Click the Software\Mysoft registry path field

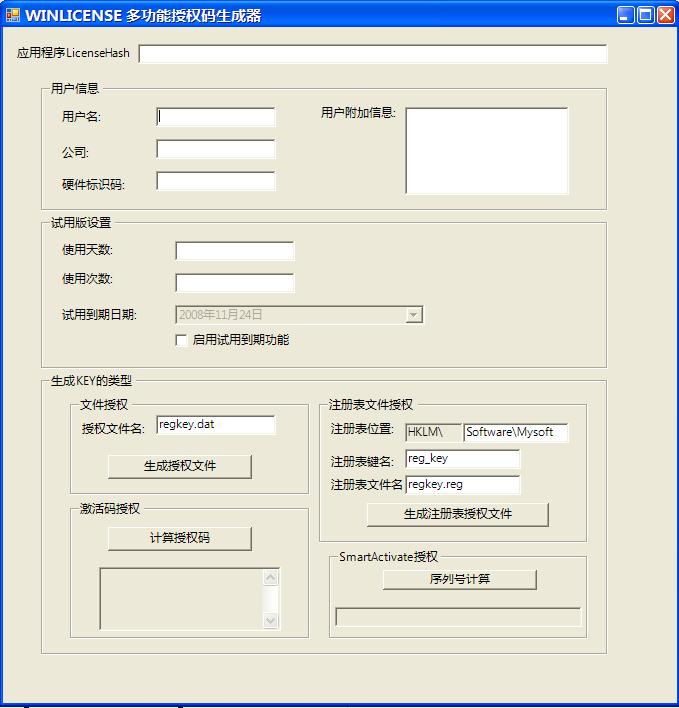[516, 433]
